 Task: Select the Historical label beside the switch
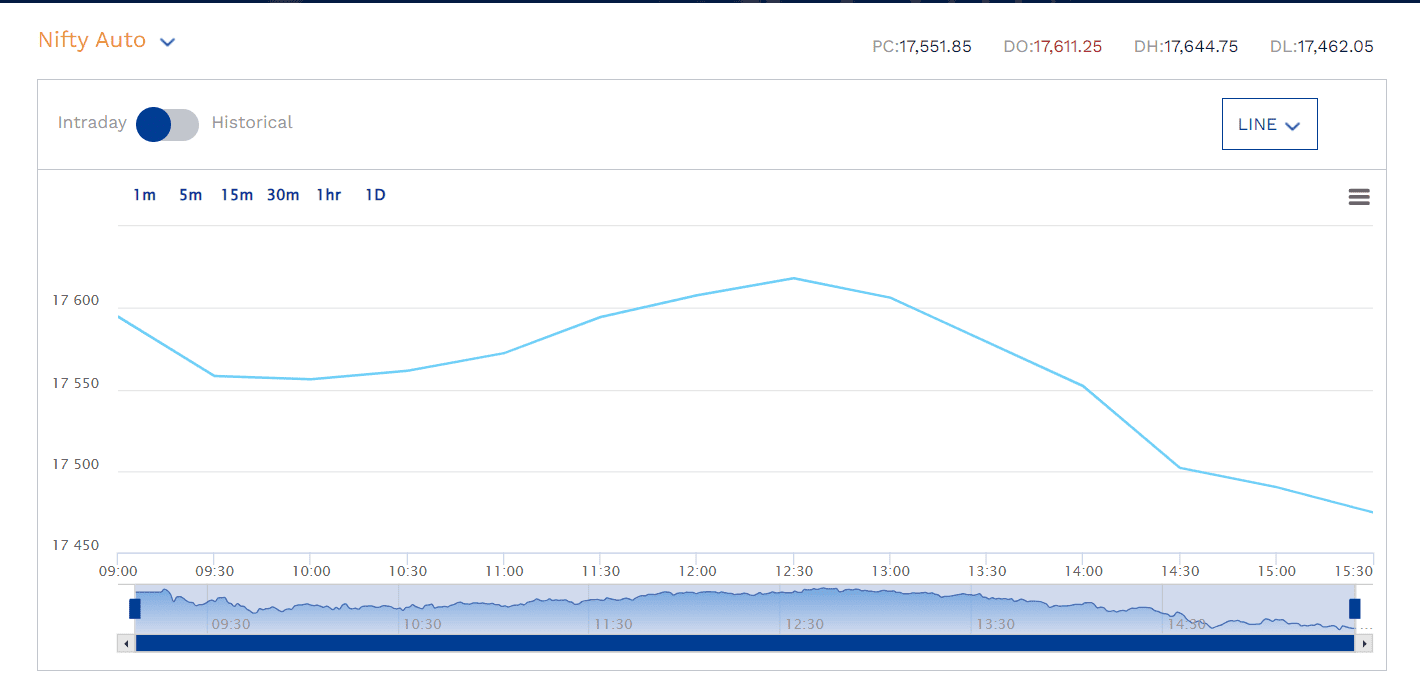(x=252, y=123)
